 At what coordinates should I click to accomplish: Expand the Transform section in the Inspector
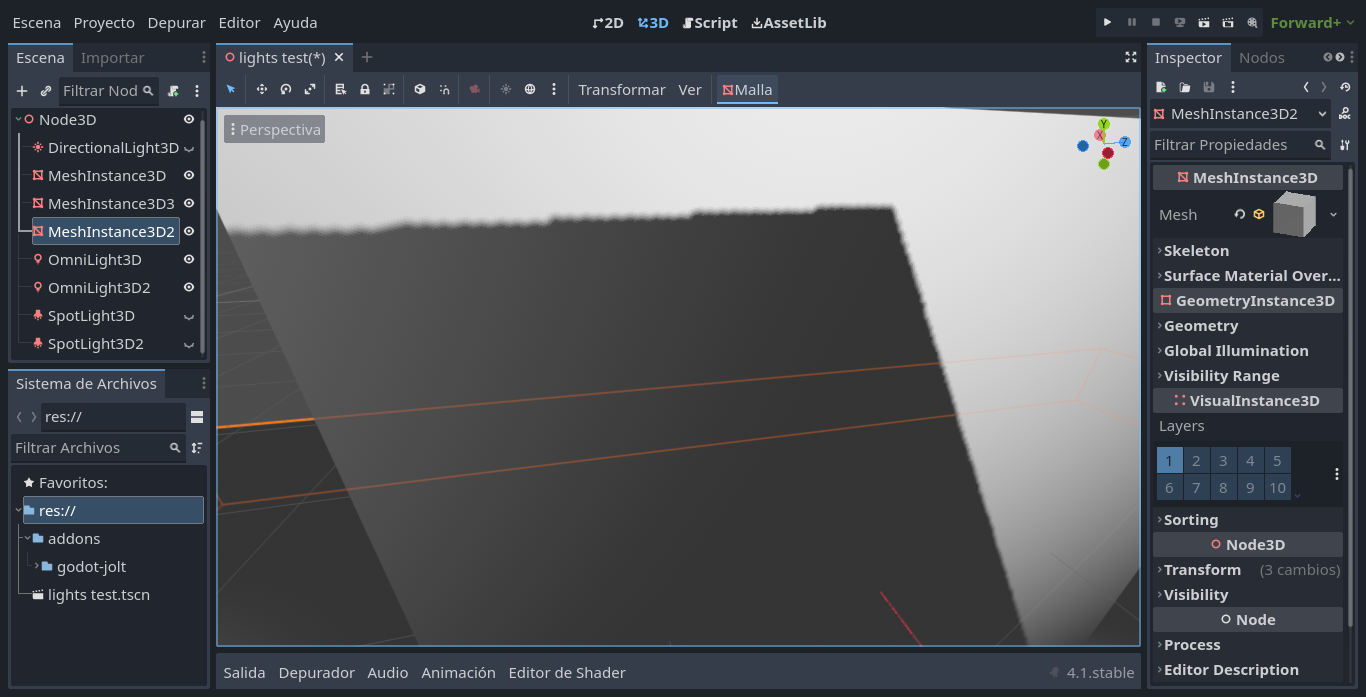tap(1159, 569)
